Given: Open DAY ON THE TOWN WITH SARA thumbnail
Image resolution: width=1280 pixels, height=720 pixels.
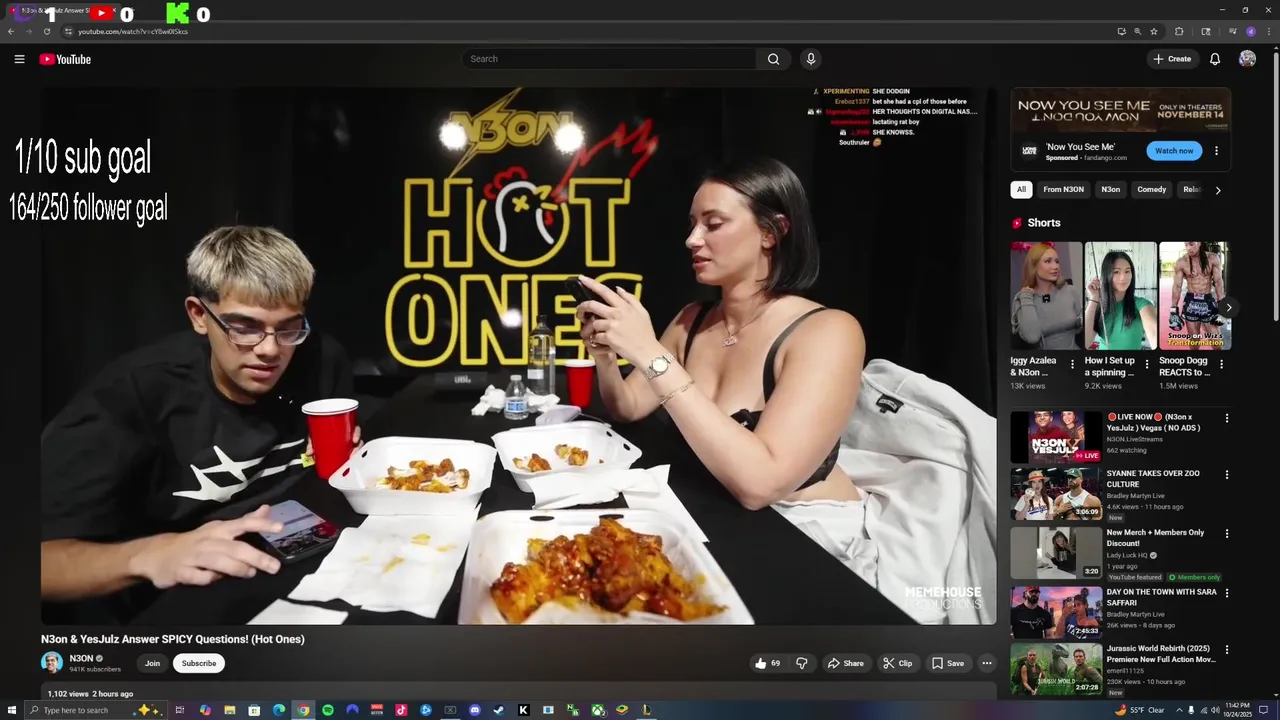Looking at the screenshot, I should pos(1056,611).
